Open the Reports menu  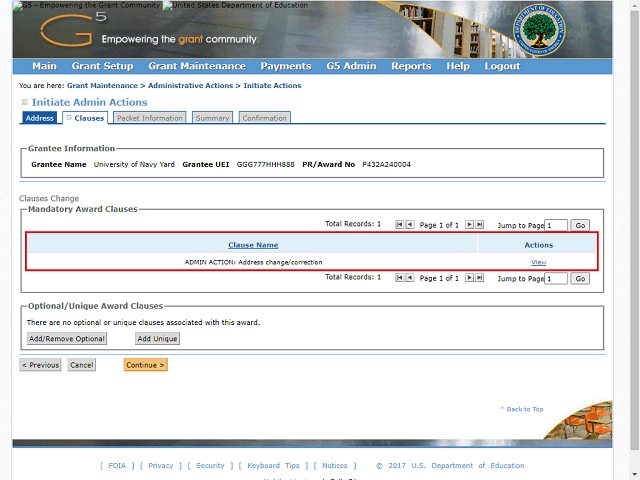pos(411,66)
